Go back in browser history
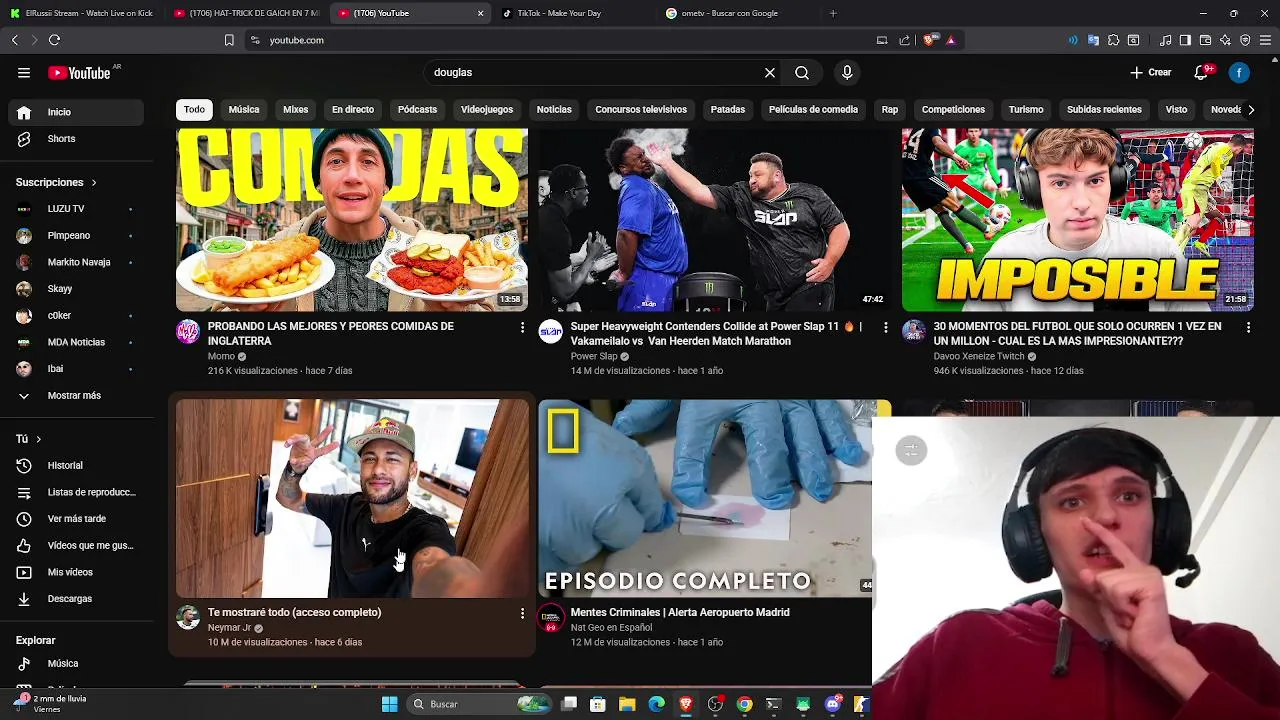The width and height of the screenshot is (1280, 720). 14,40
